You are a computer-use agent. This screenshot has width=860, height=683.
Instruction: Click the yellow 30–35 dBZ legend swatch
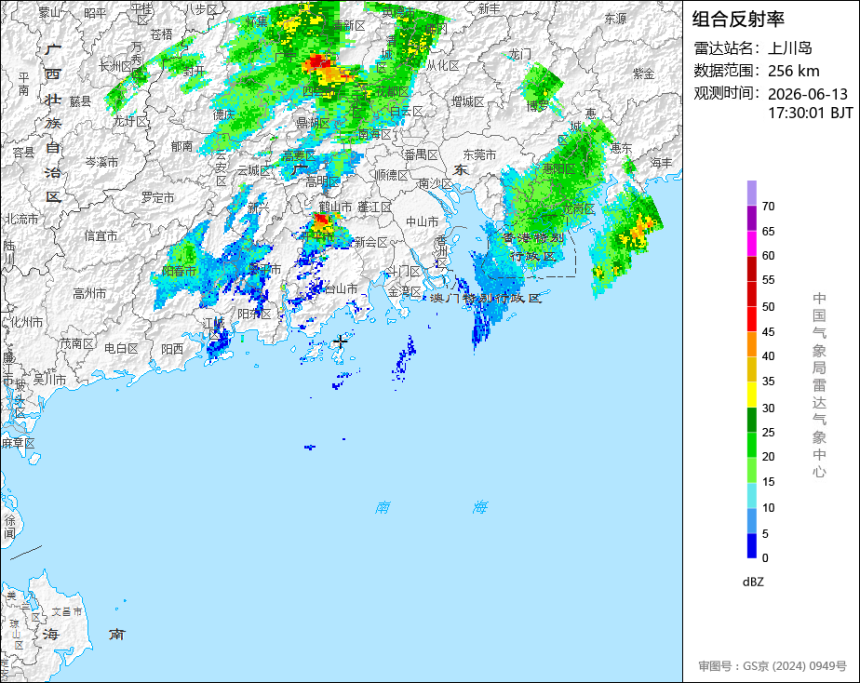point(751,394)
